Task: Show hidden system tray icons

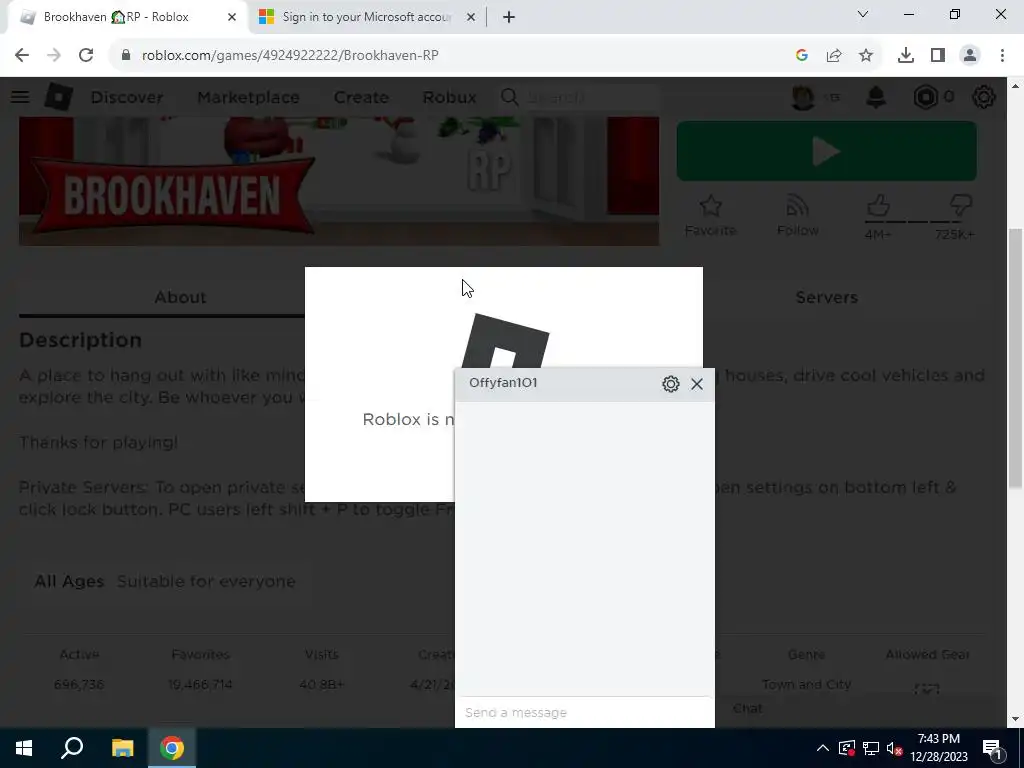Action: 823,748
